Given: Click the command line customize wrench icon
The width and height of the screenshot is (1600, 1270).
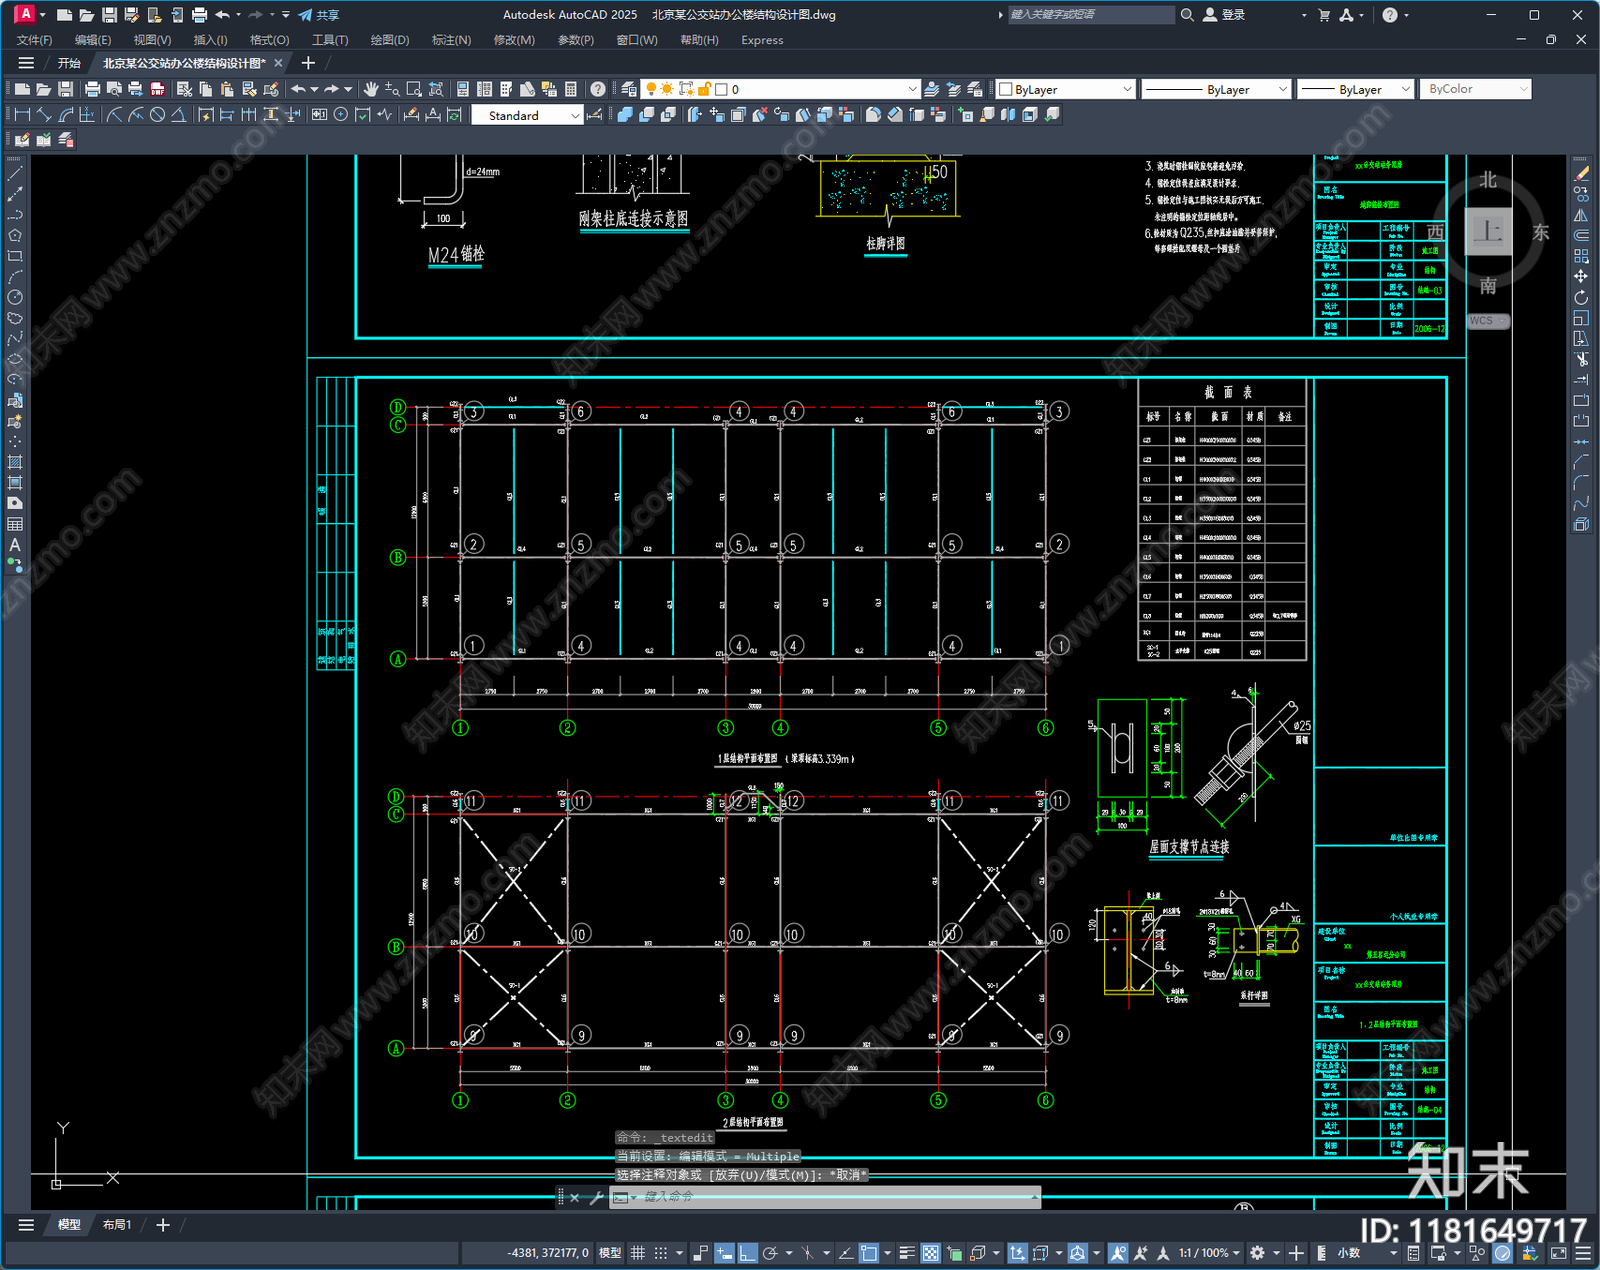Looking at the screenshot, I should 597,1197.
